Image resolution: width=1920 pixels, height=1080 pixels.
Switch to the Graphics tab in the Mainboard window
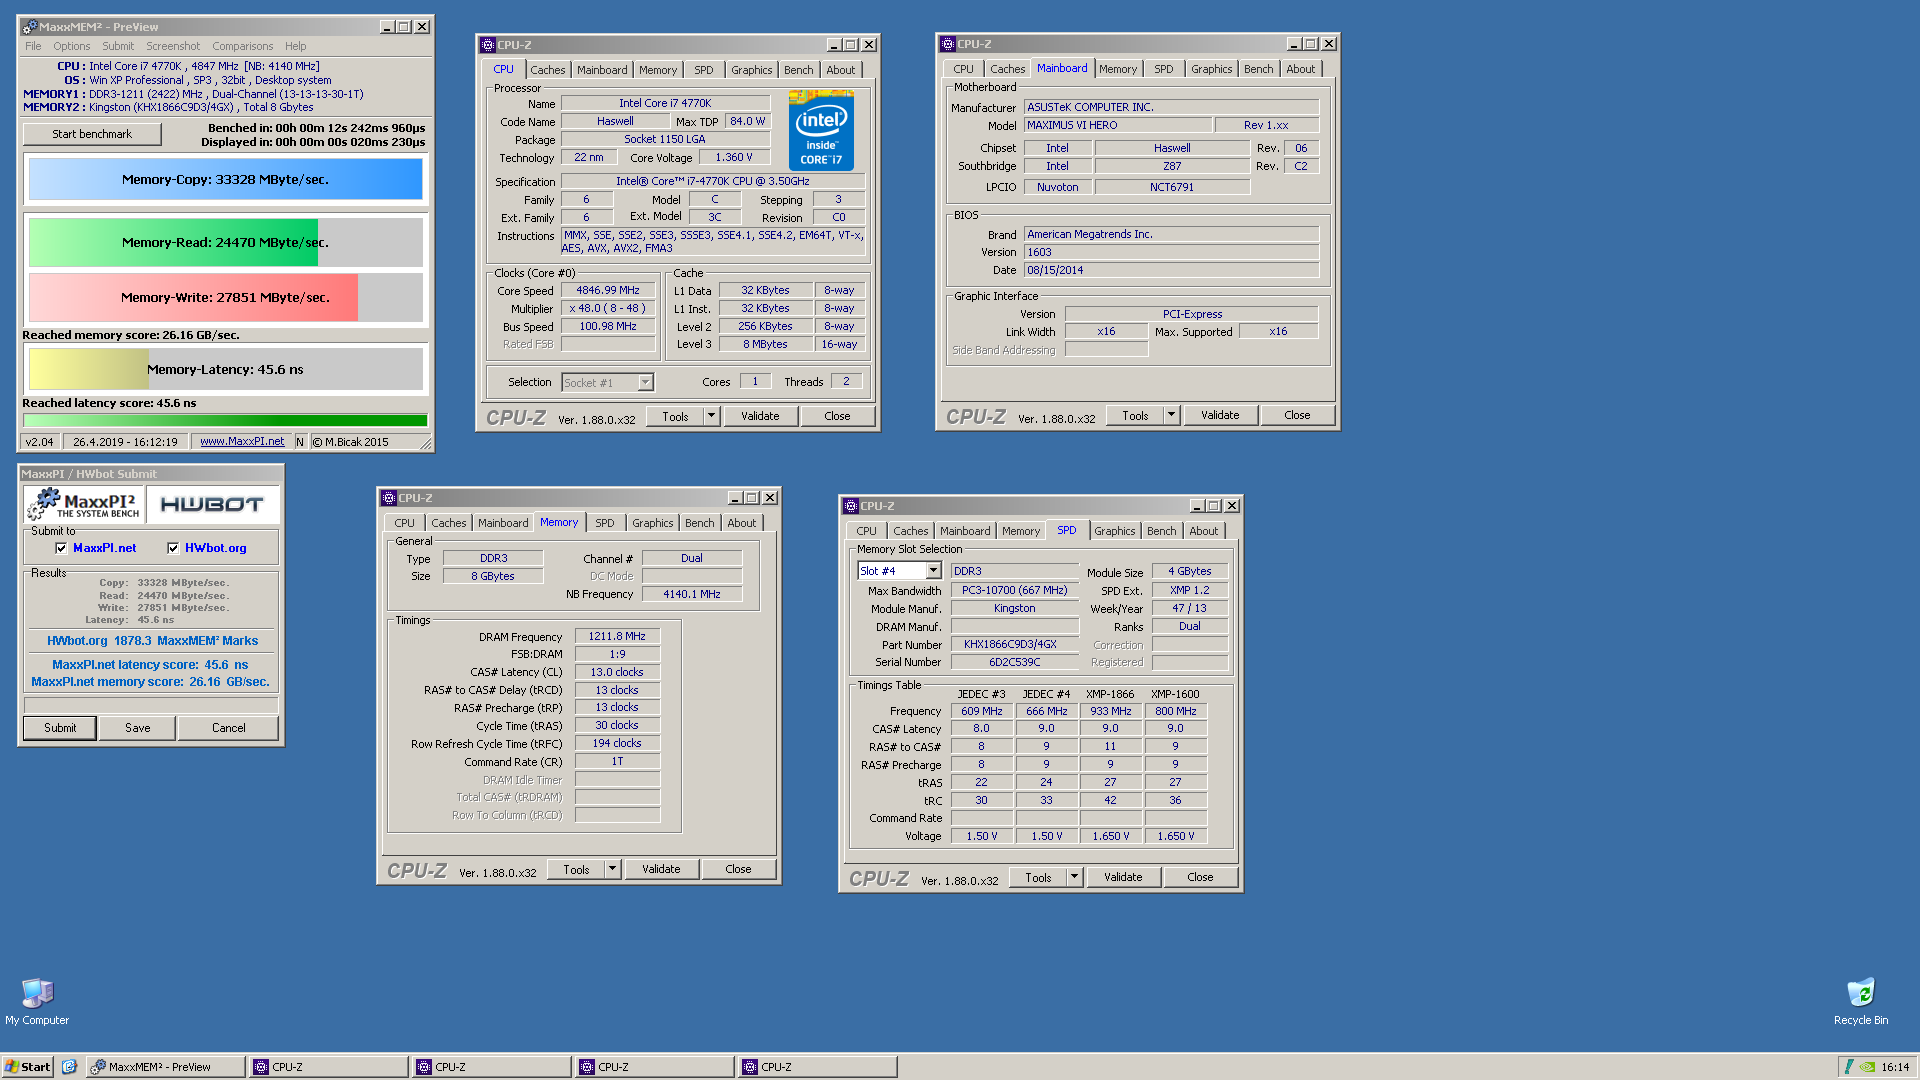1211,69
